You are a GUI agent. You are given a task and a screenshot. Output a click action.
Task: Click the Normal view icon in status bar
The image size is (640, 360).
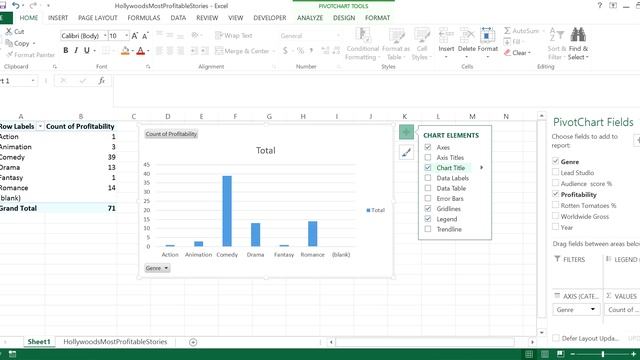click(529, 354)
